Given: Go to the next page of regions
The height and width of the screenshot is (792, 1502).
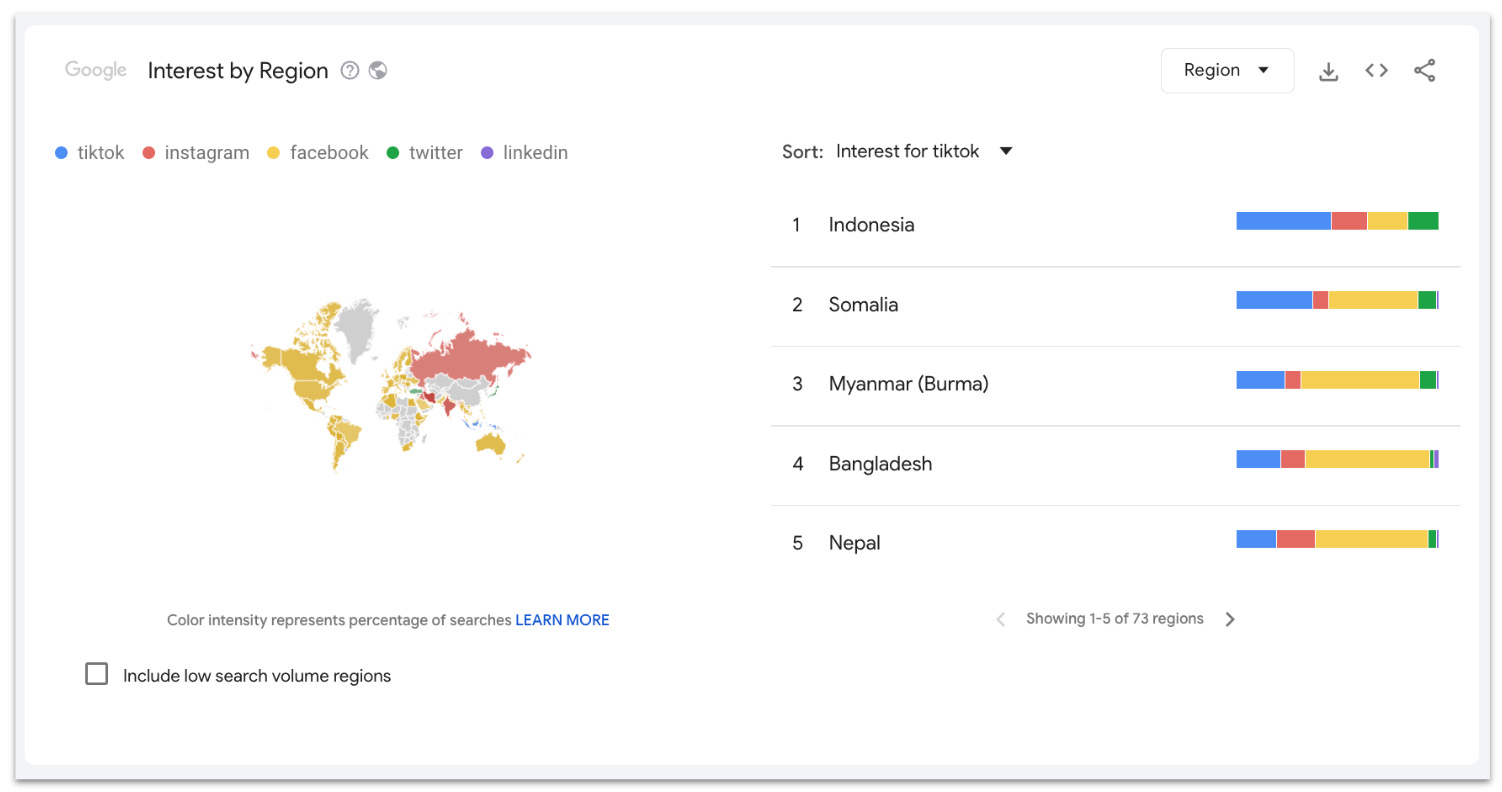Looking at the screenshot, I should tap(1230, 619).
